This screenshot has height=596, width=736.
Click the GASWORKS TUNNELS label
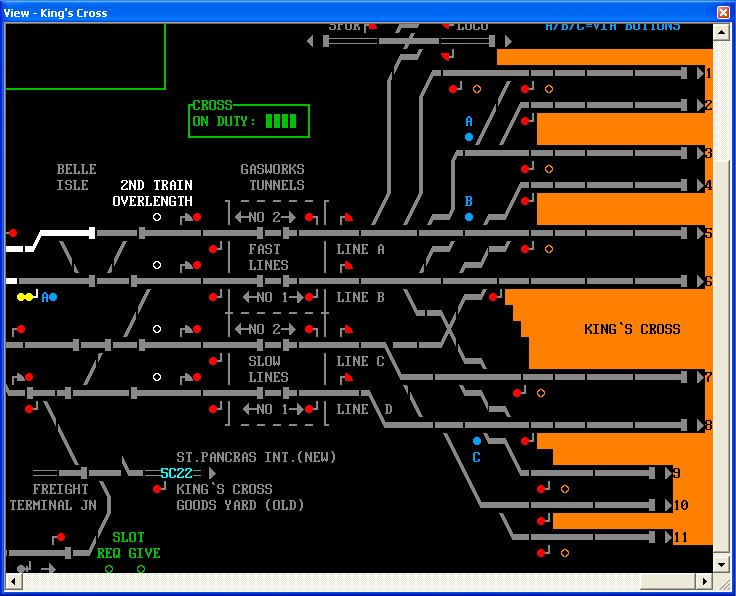273,177
